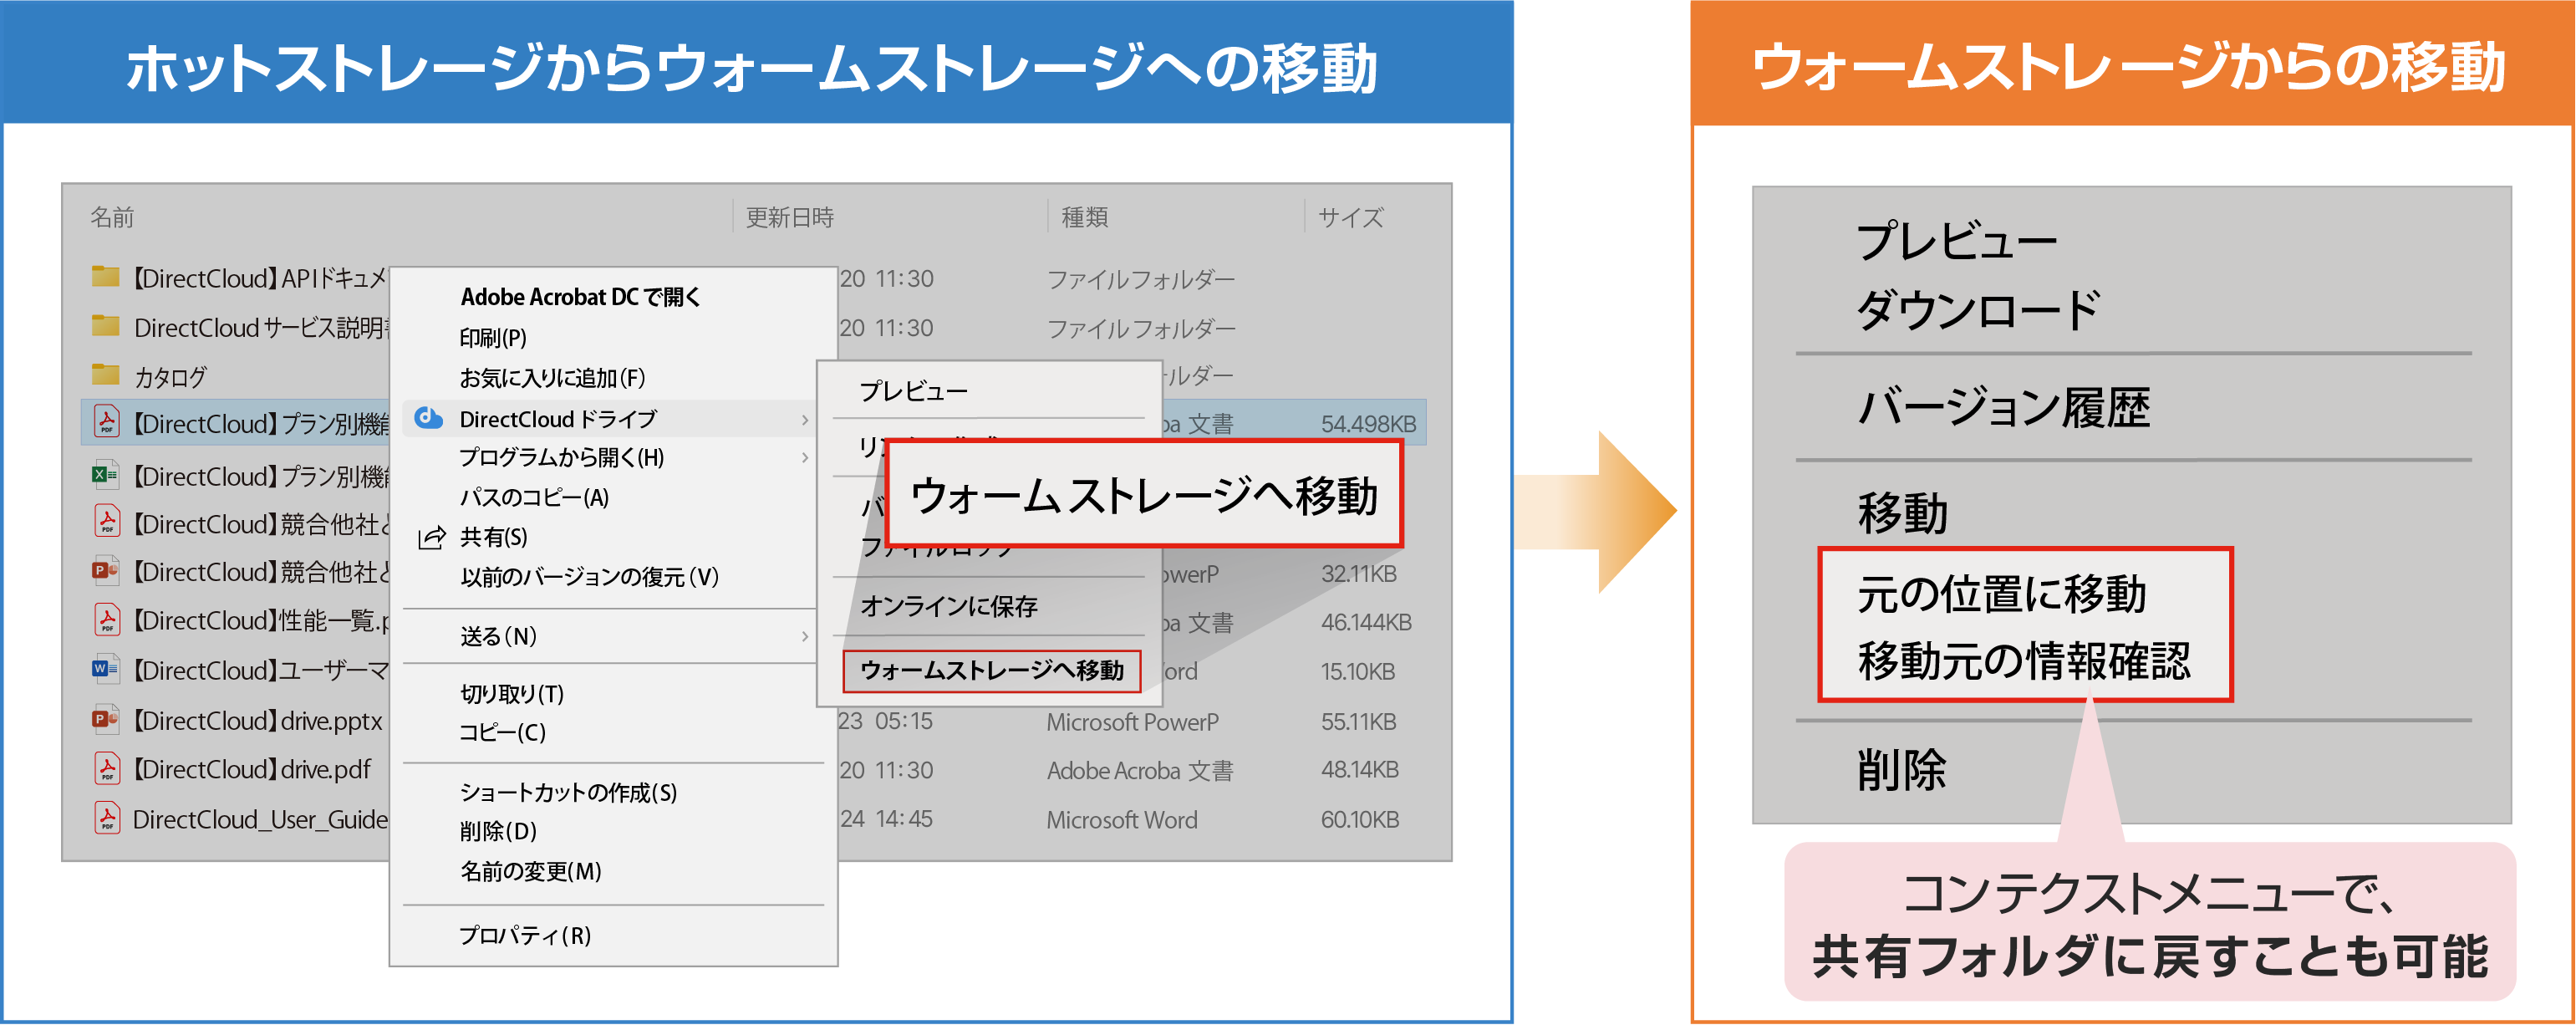This screenshot has width=2576, height=1025.
Task: Click the PowerPoint icon of drive.pptx
Action: point(105,718)
